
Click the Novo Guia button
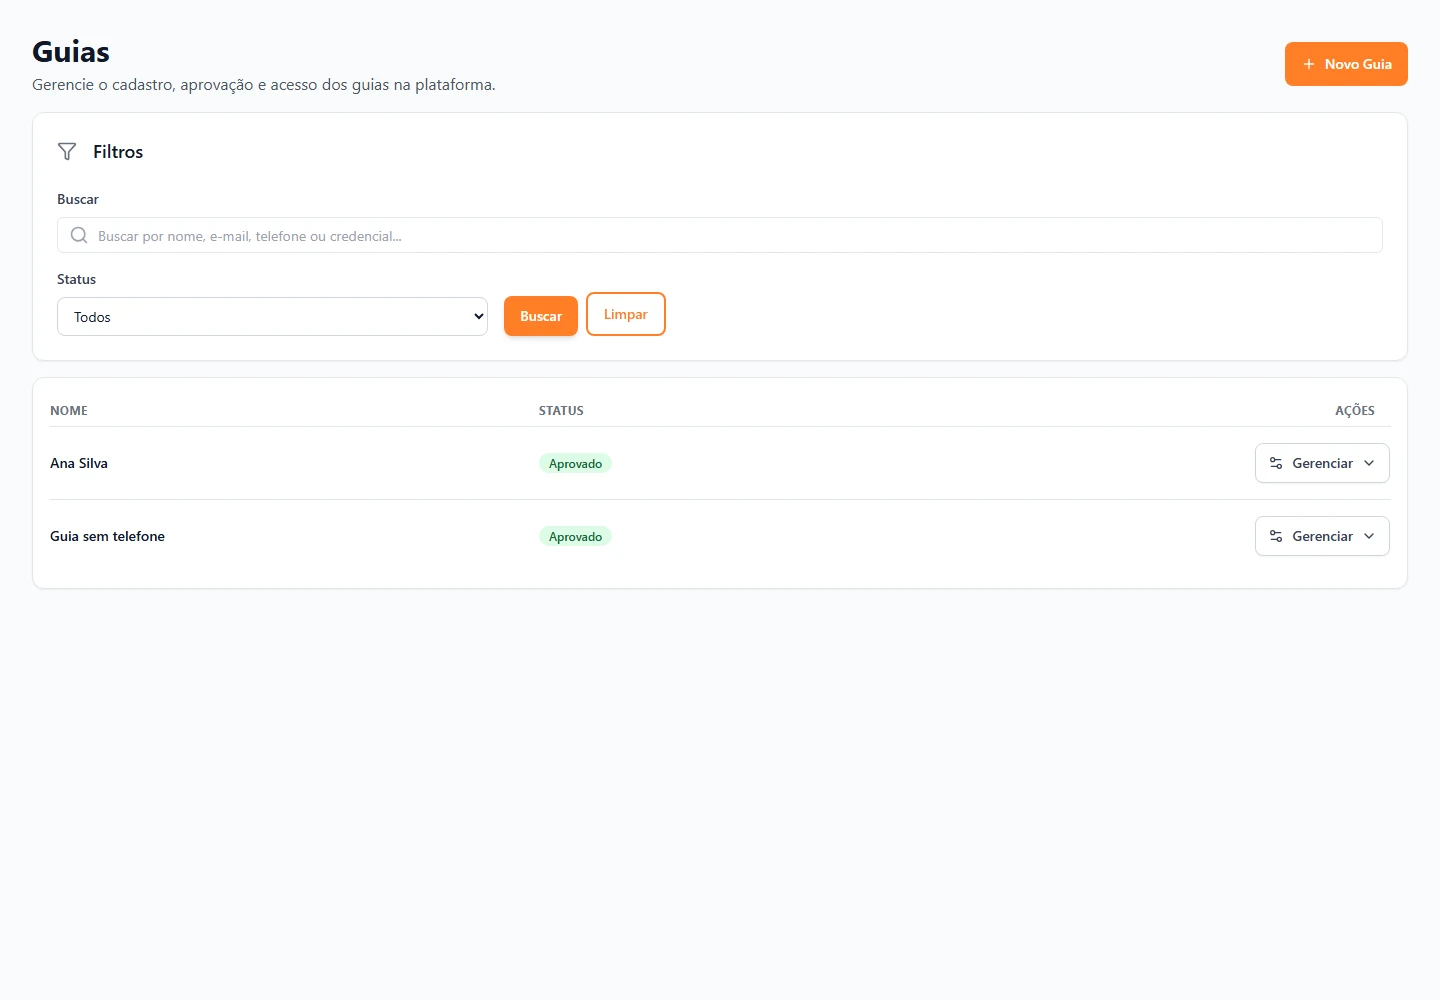coord(1346,64)
